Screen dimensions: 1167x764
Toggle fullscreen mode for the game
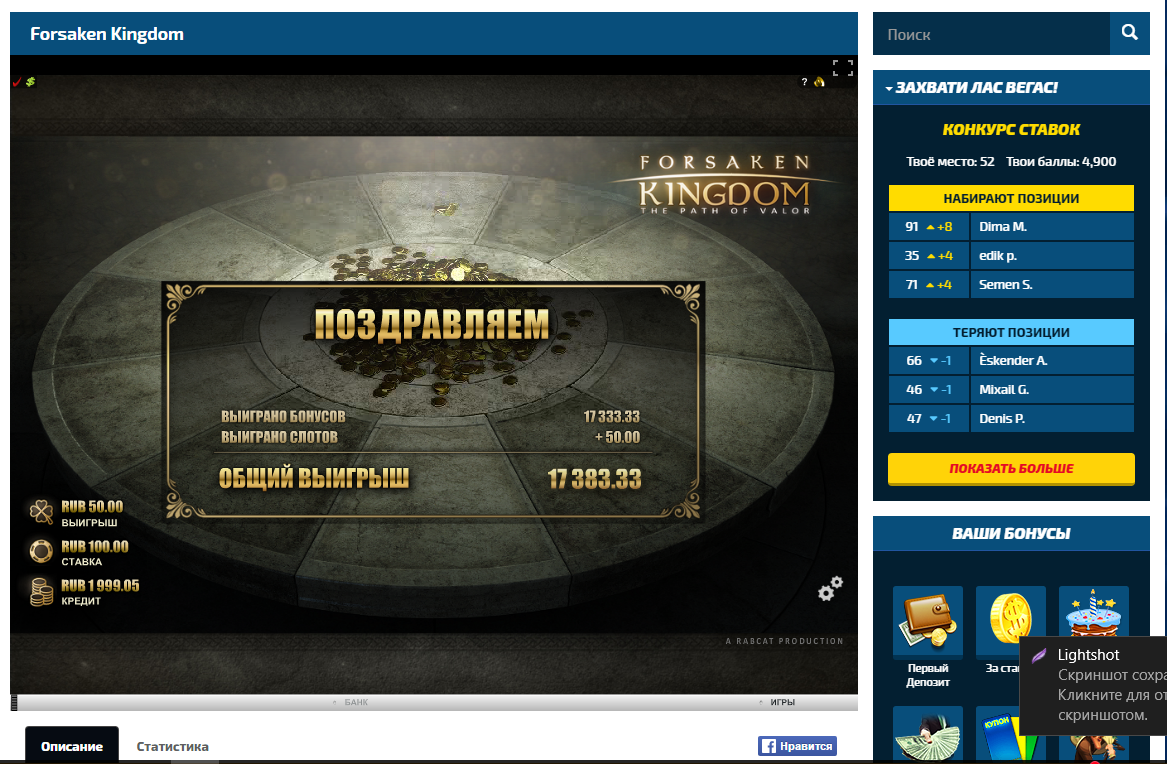pos(843,68)
